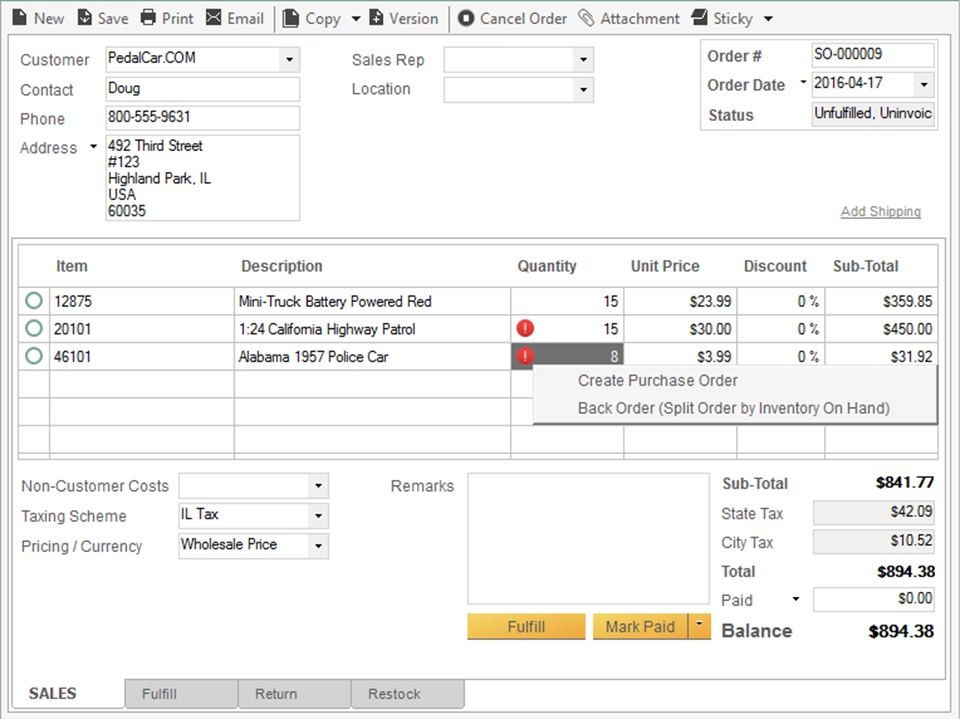Open the Sticky dropdown arrow
The width and height of the screenshot is (960, 719).
pyautogui.click(x=768, y=19)
